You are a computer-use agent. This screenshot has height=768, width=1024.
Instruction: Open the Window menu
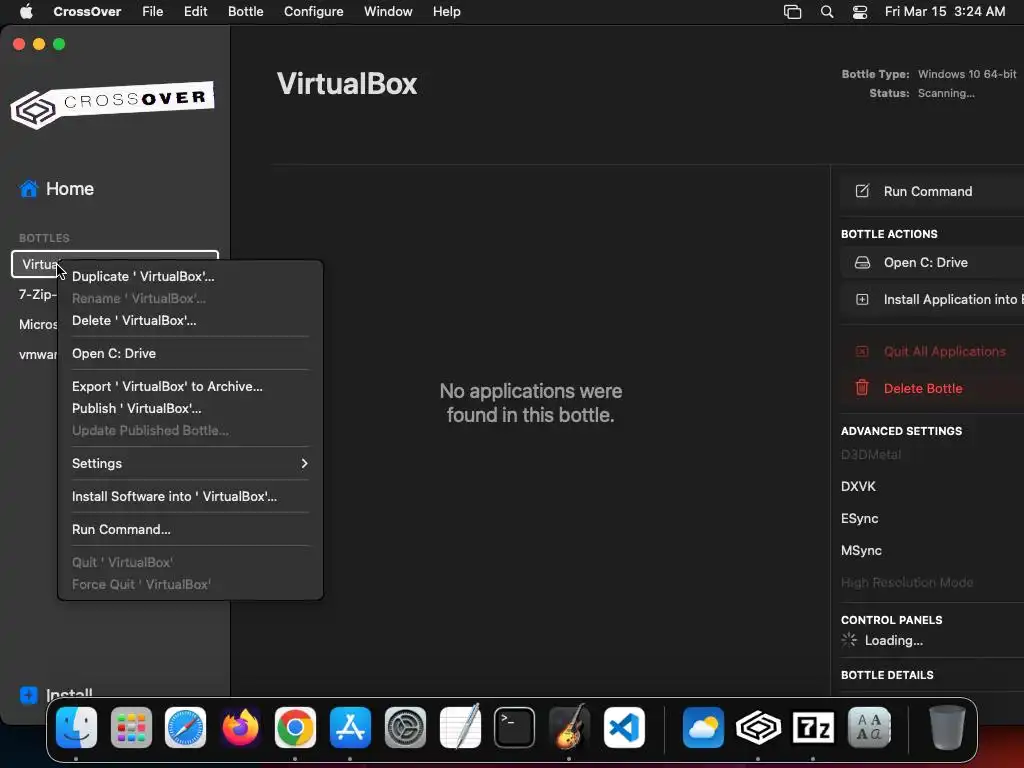point(388,11)
